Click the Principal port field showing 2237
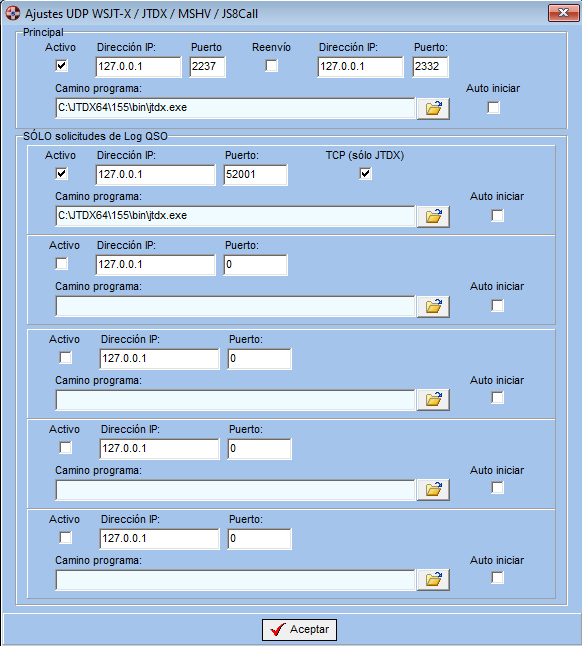 (208, 67)
